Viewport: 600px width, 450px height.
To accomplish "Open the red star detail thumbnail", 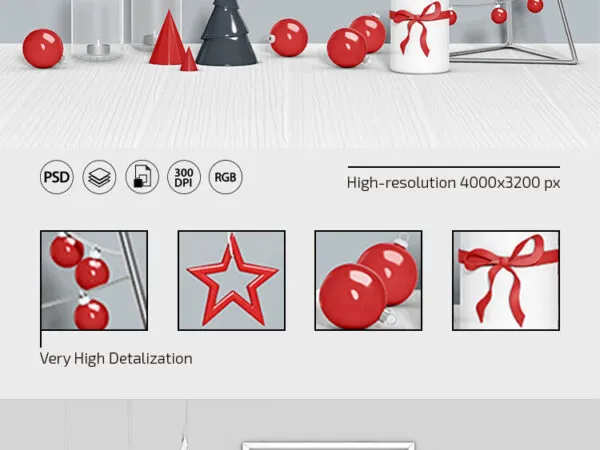I will pyautogui.click(x=232, y=280).
